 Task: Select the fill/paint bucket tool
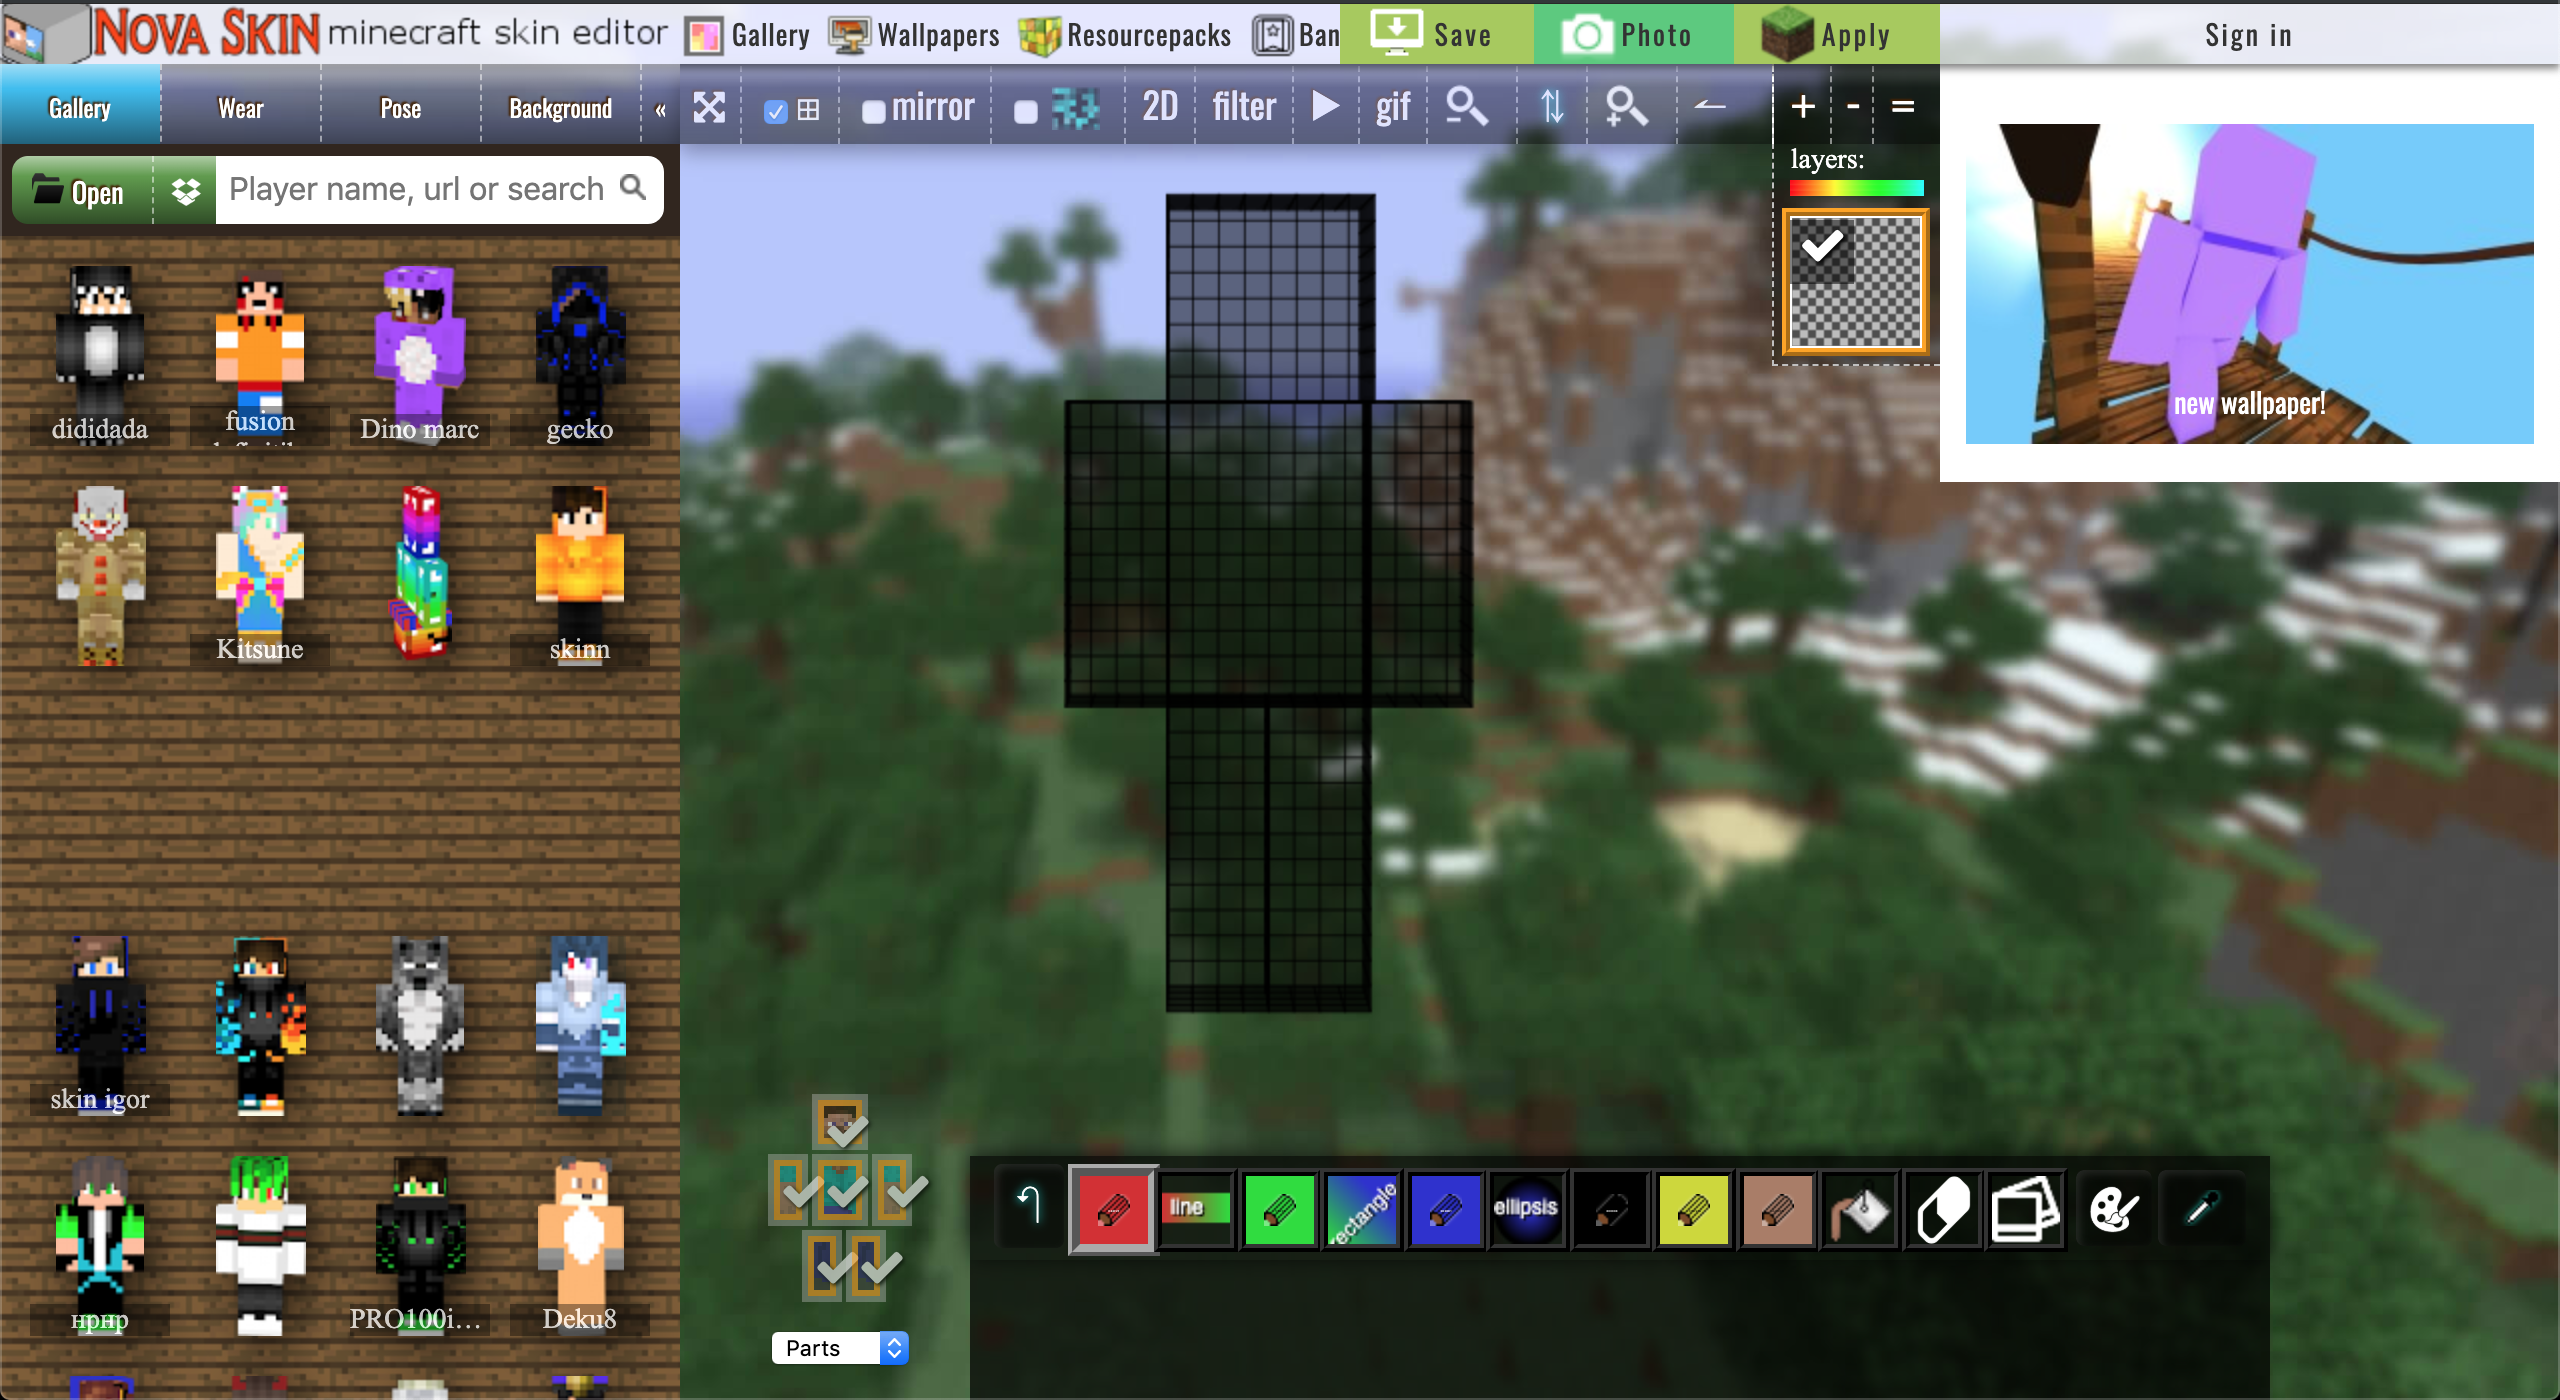click(x=1862, y=1207)
